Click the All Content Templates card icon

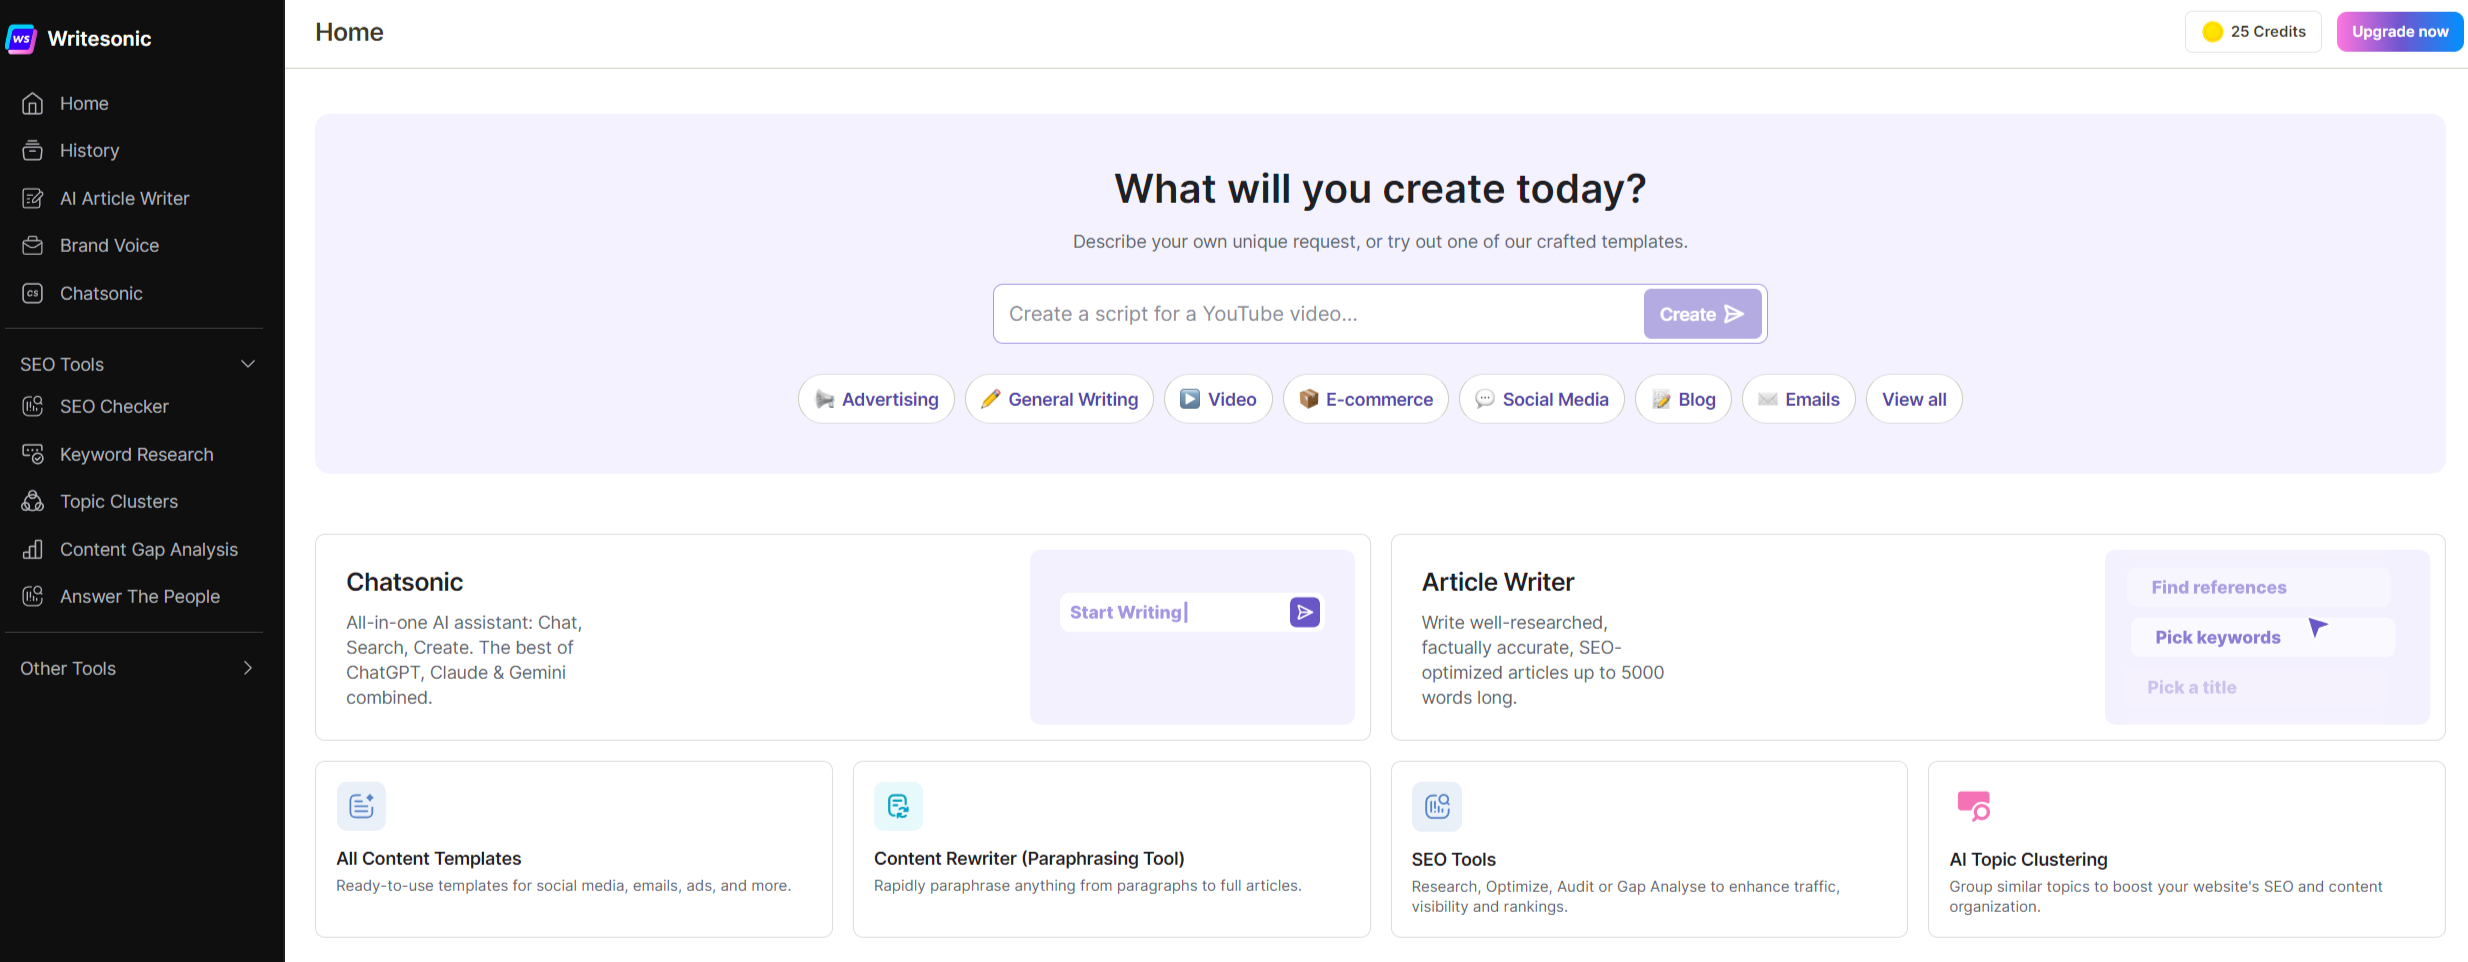point(361,806)
